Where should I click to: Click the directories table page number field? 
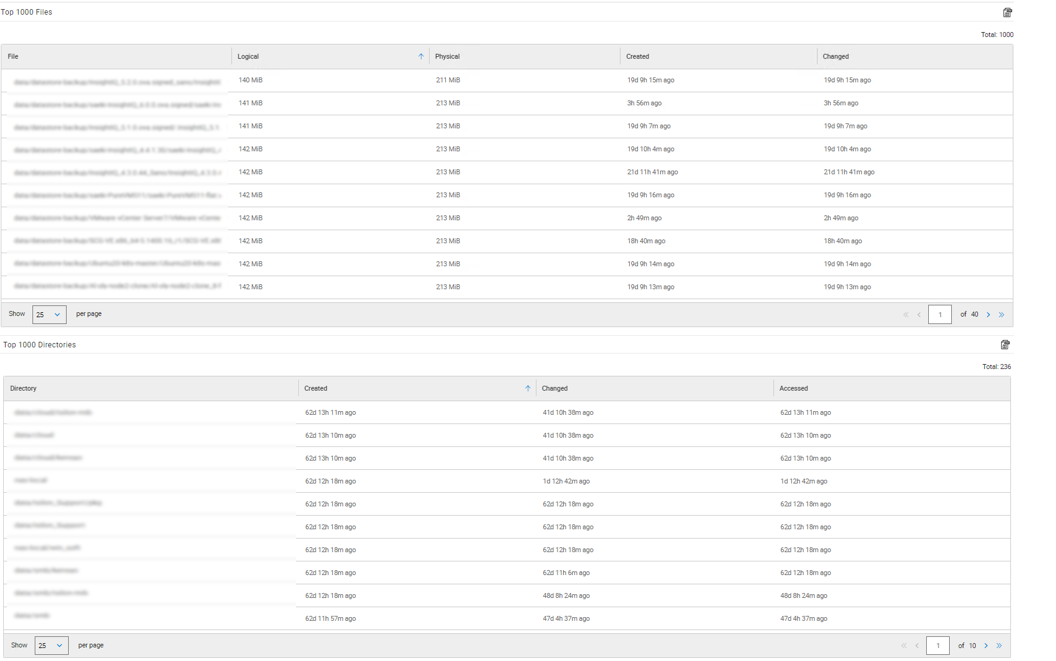click(x=937, y=646)
